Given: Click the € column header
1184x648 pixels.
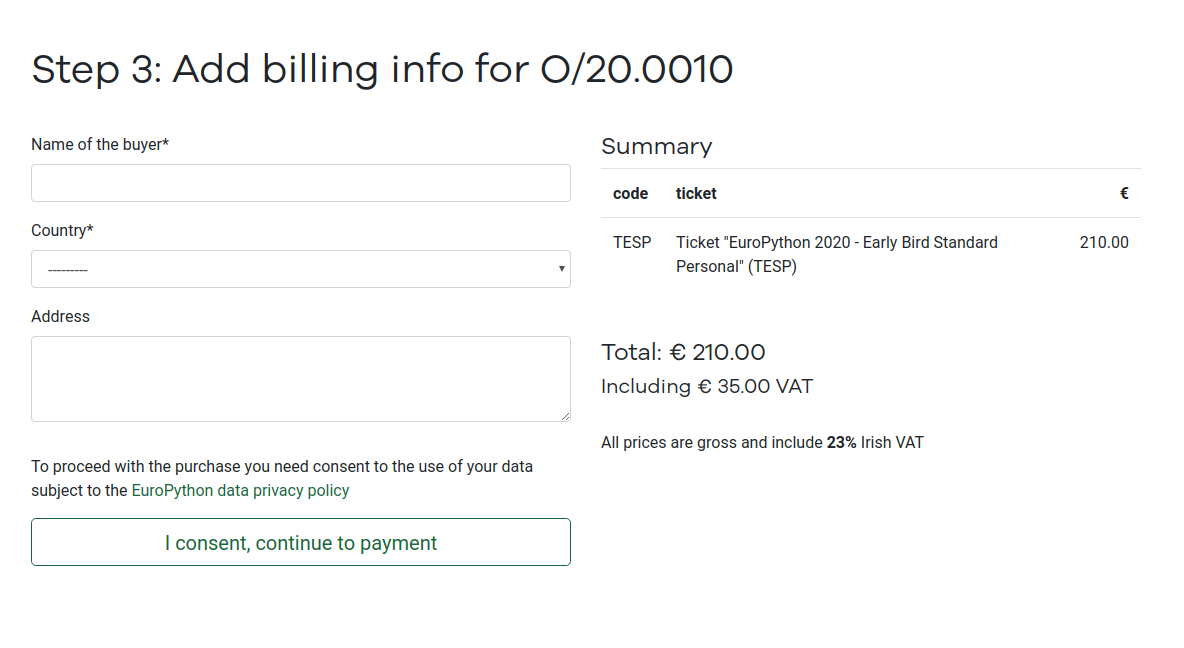Looking at the screenshot, I should tap(1124, 194).
